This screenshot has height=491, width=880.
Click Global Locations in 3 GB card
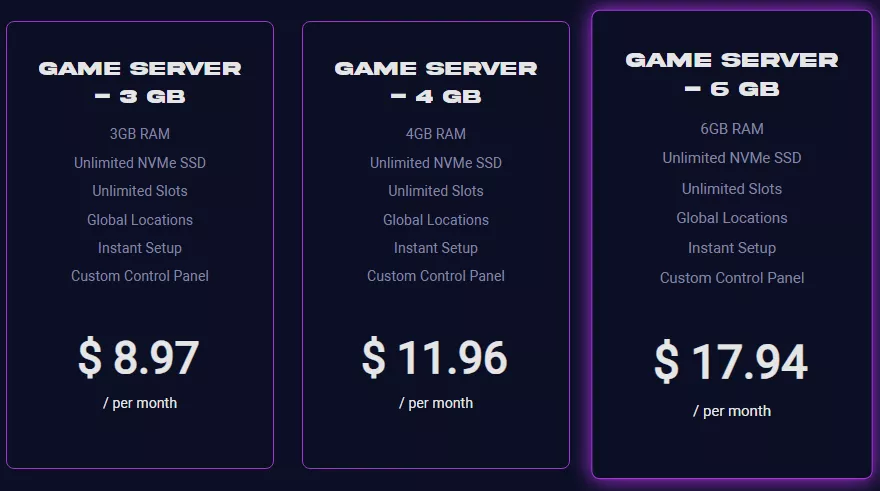[x=140, y=220]
